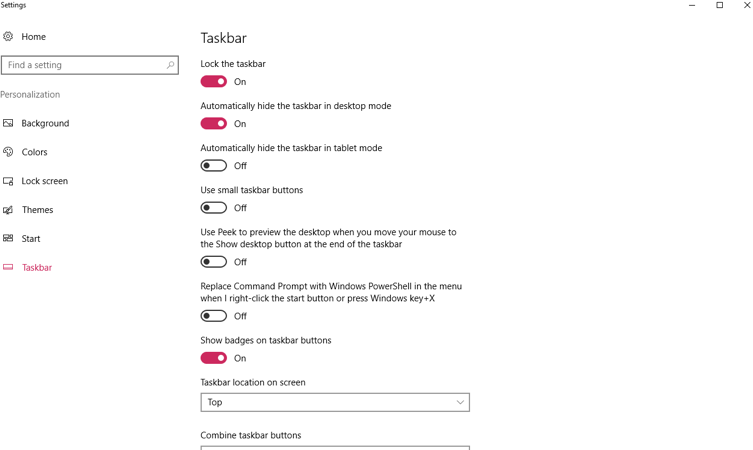
Task: Click the Start tiles icon
Action: [8, 239]
